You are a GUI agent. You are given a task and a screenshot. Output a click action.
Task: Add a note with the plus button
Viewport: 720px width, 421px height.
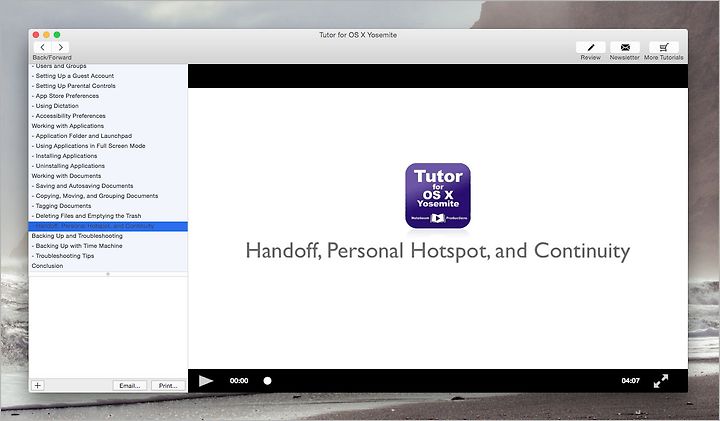(x=38, y=386)
